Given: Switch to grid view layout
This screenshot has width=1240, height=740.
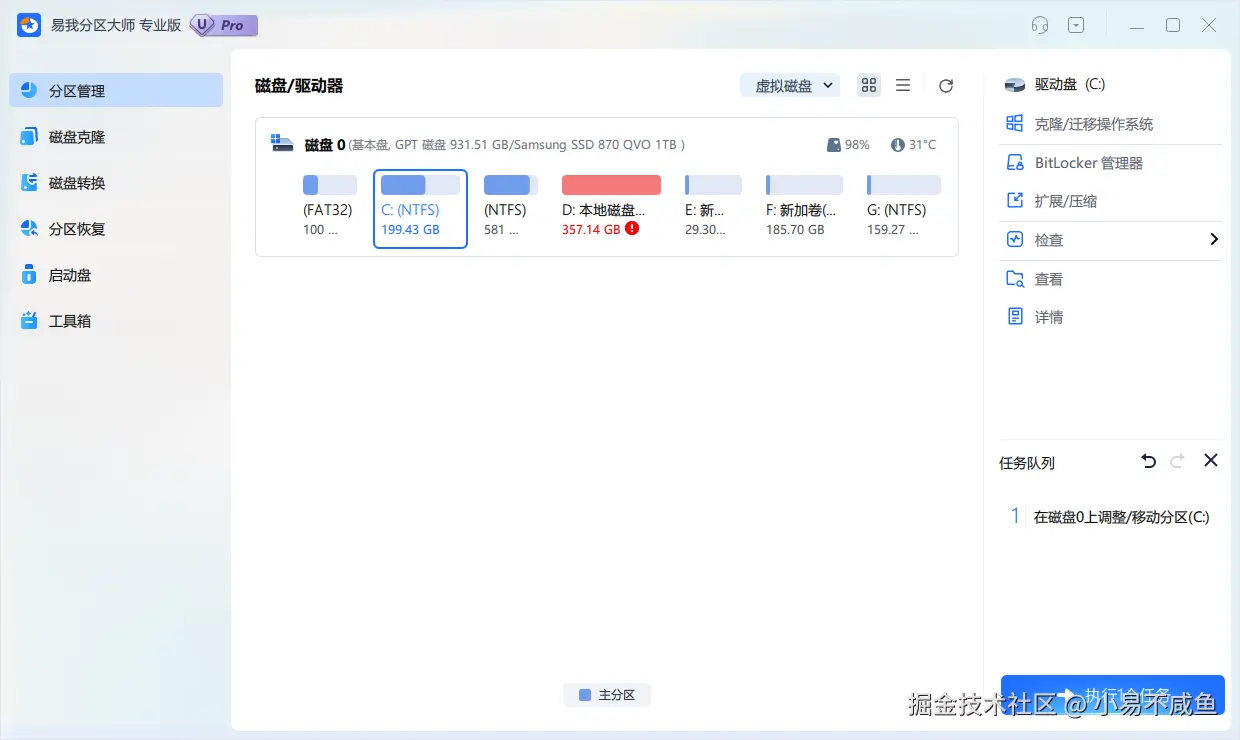Looking at the screenshot, I should (x=869, y=86).
